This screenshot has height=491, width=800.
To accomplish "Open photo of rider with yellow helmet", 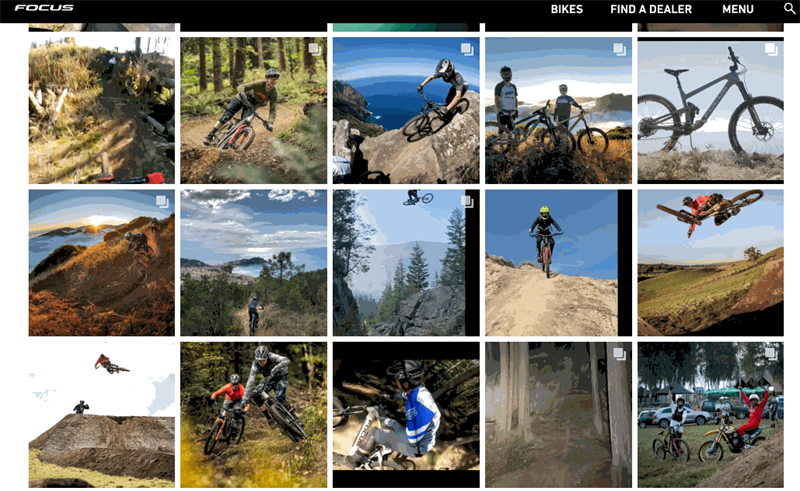I will 558,263.
